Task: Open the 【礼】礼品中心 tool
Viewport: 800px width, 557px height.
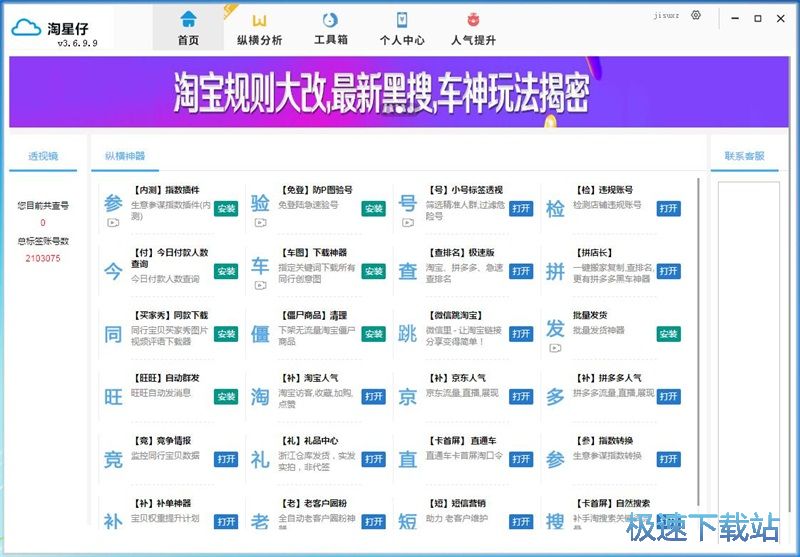Action: (373, 460)
